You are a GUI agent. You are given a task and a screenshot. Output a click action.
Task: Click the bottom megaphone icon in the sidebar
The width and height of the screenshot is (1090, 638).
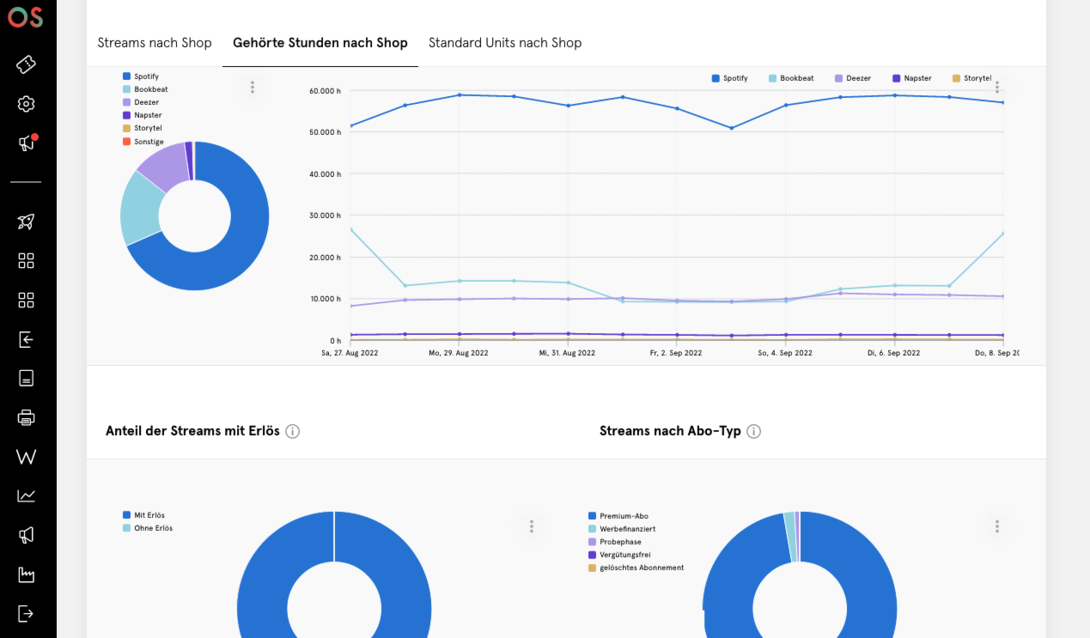(26, 535)
